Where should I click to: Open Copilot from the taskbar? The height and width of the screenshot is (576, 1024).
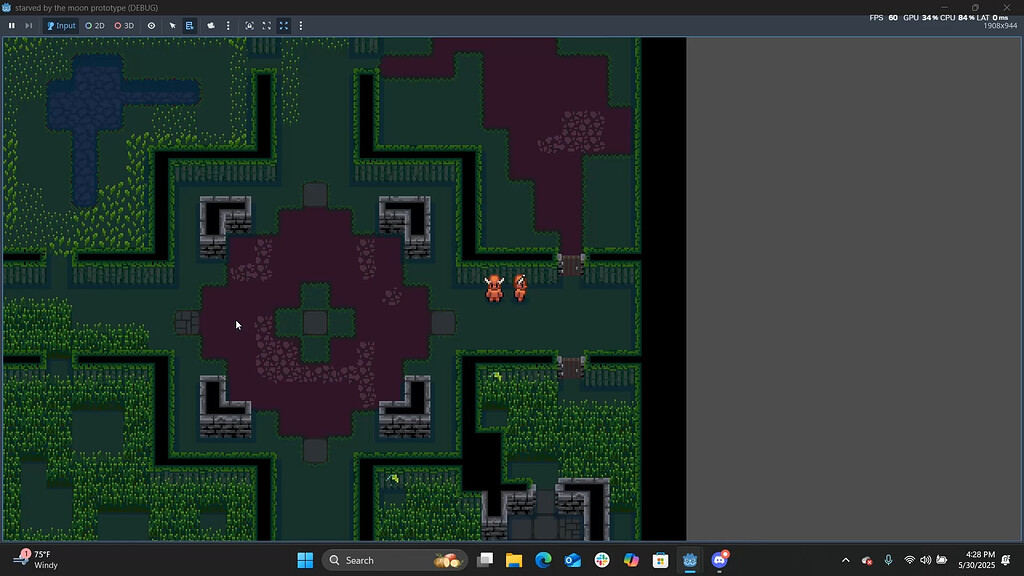point(632,560)
